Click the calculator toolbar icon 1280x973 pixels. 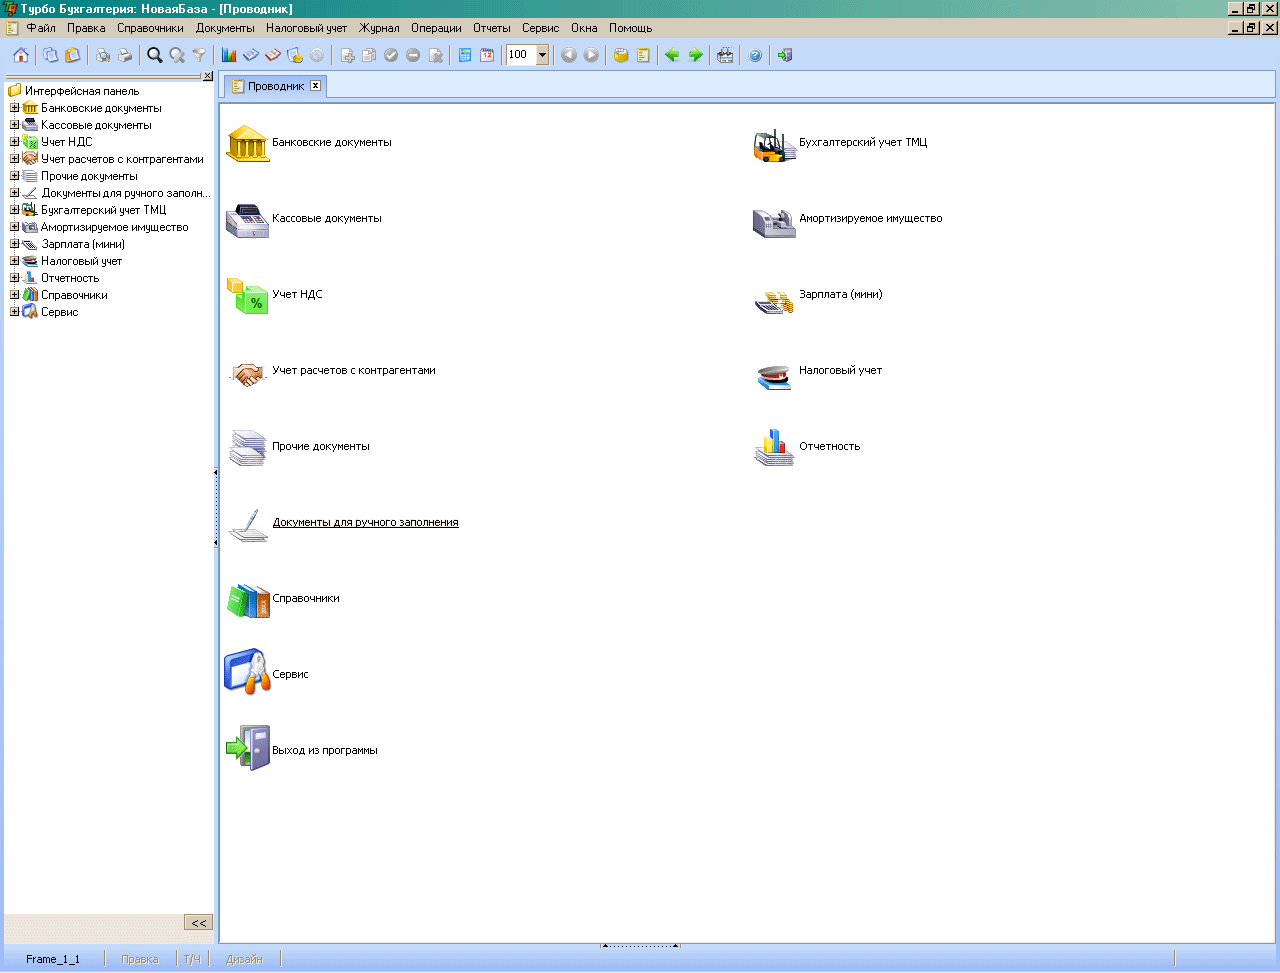465,55
